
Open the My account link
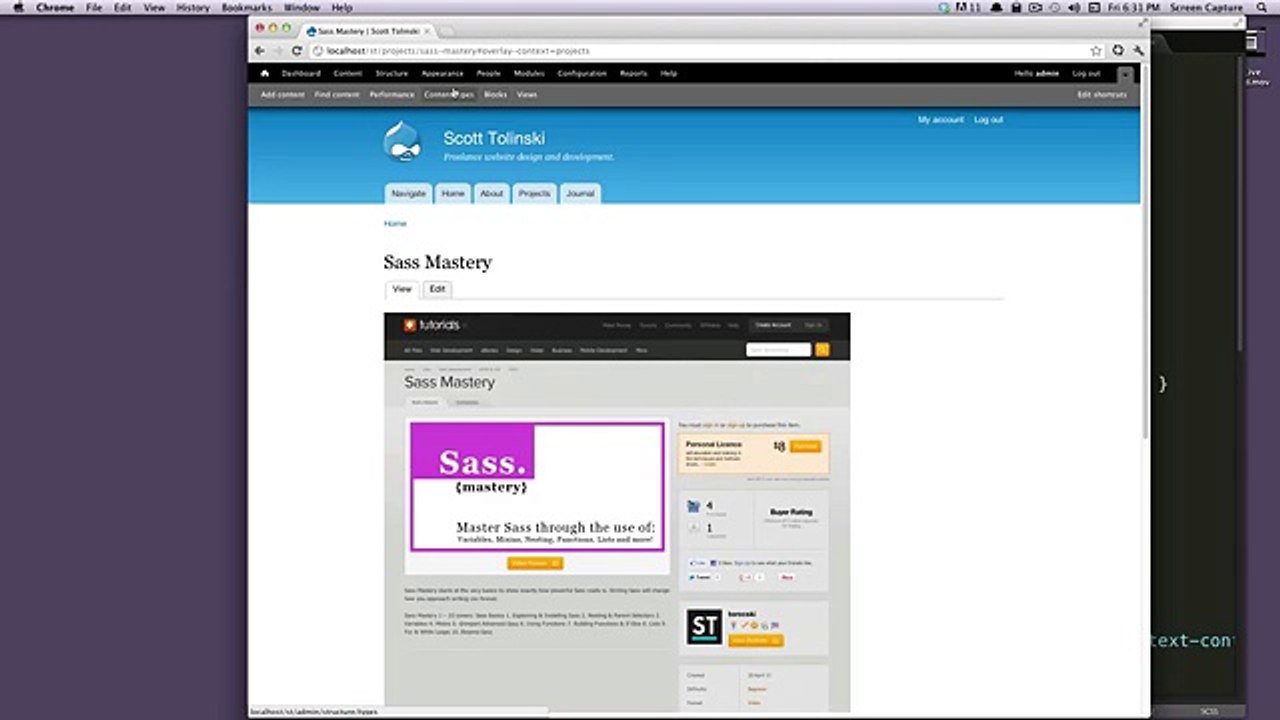point(941,119)
